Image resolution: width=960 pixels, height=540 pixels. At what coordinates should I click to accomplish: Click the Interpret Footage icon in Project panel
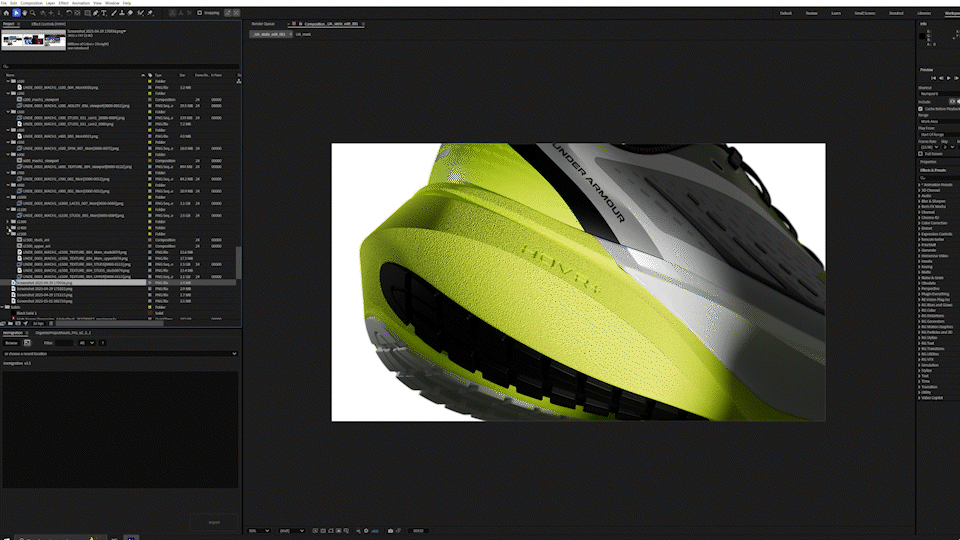coord(2,323)
